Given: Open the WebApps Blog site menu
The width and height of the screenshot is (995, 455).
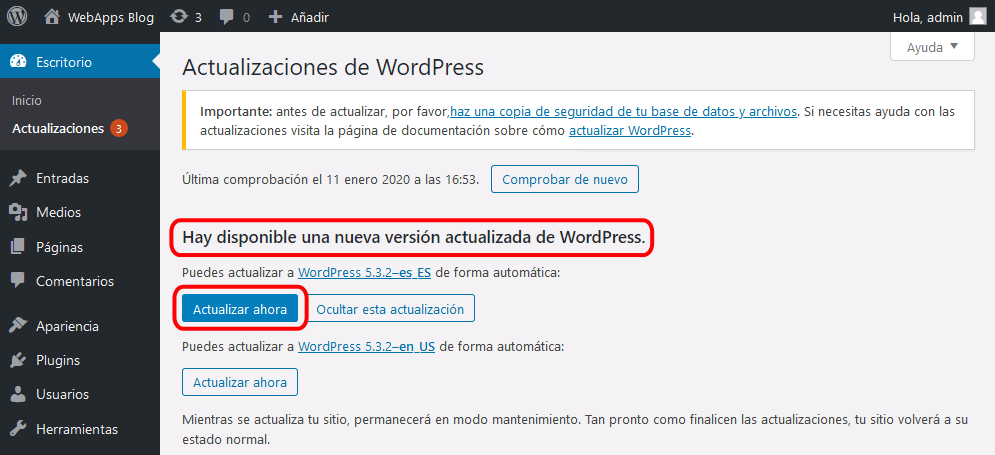Looking at the screenshot, I should 100,17.
